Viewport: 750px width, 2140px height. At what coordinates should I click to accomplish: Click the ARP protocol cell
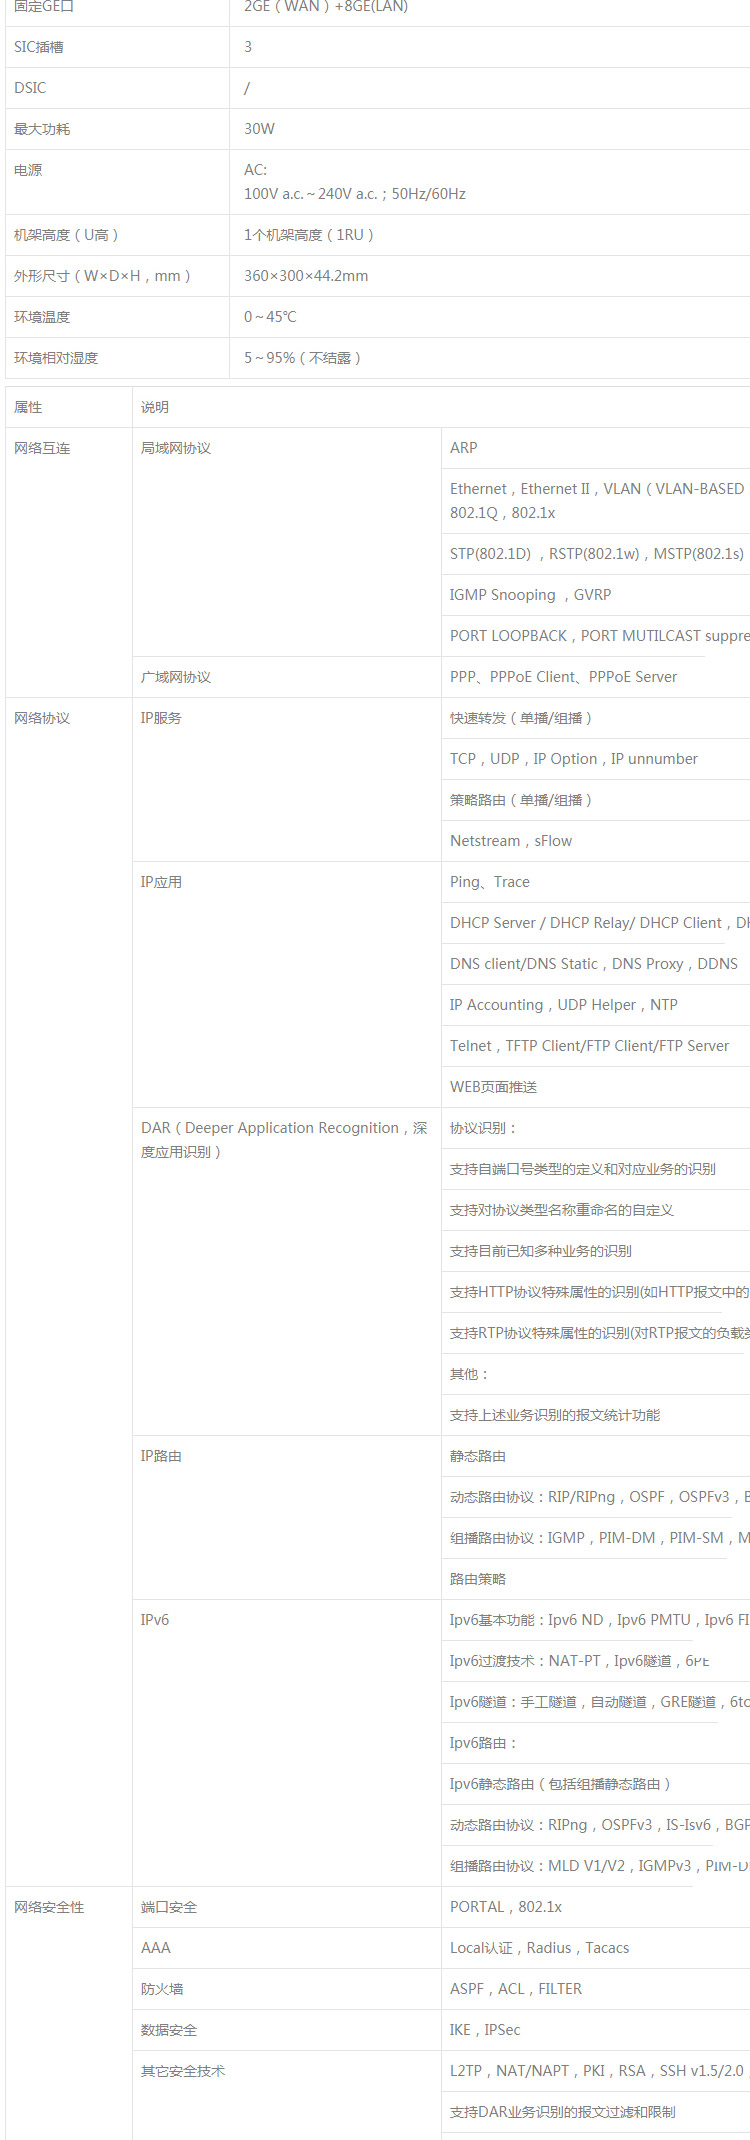[464, 448]
